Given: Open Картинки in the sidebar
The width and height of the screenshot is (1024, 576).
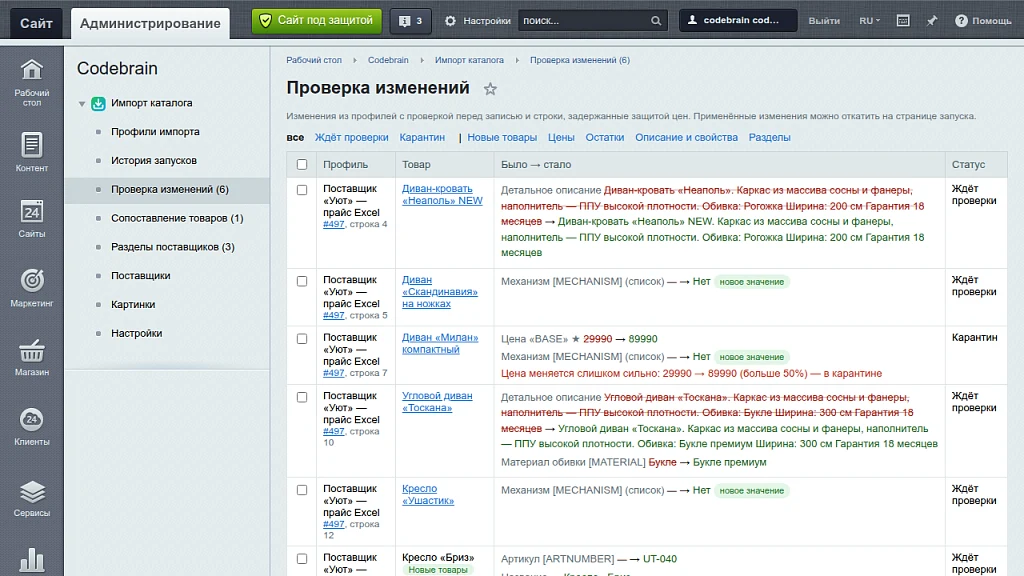Looking at the screenshot, I should tap(133, 304).
